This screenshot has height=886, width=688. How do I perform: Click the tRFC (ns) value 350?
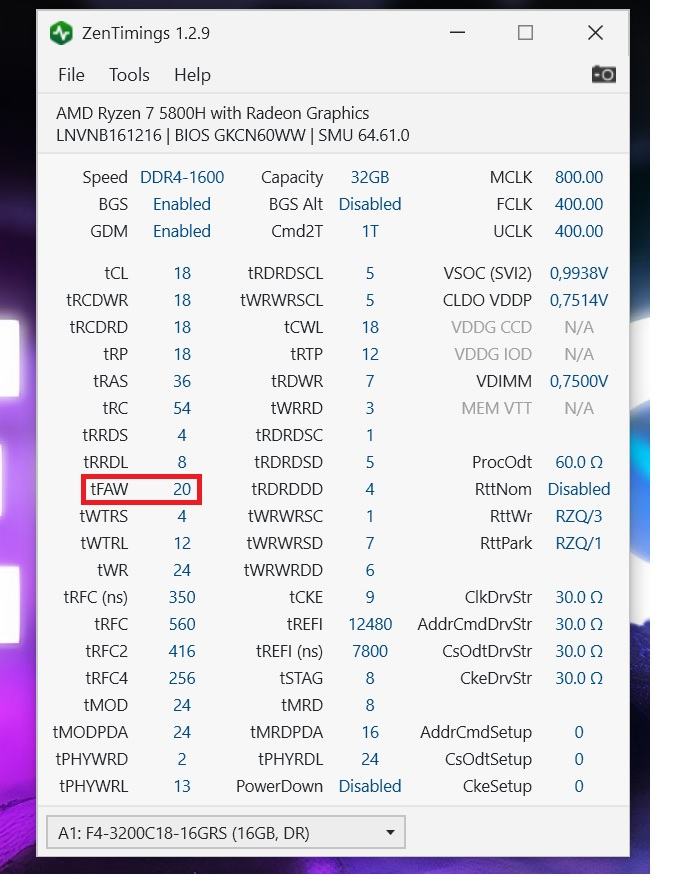point(182,597)
